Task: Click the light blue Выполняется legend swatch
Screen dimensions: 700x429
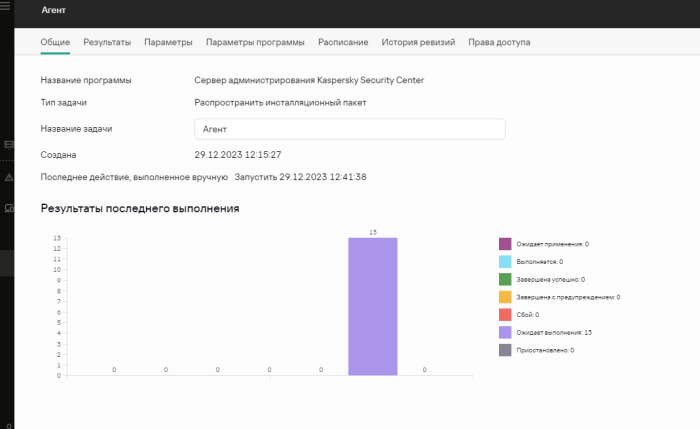Action: tap(505, 262)
